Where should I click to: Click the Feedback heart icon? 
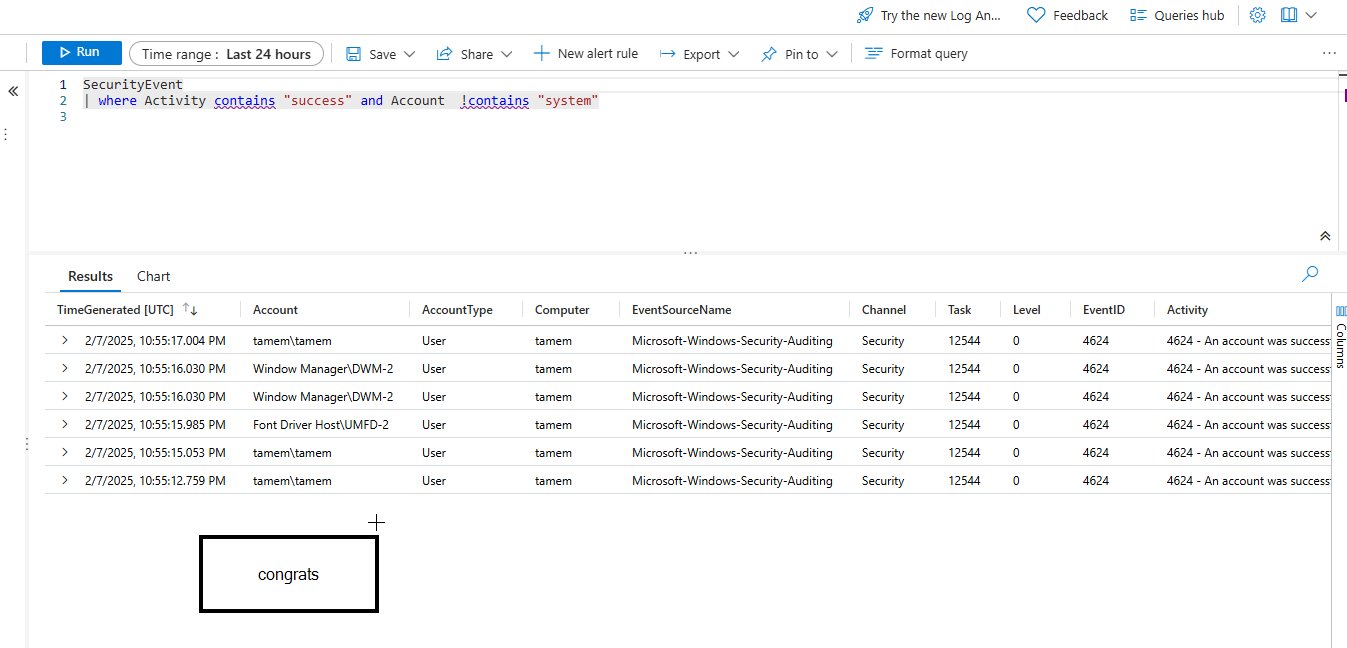click(1036, 15)
